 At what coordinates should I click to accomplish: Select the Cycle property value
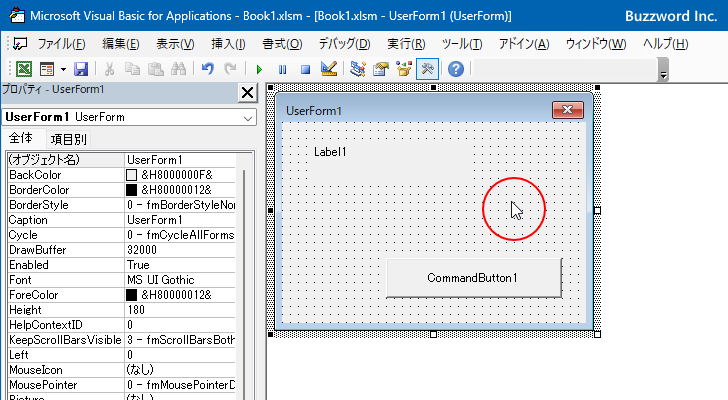(x=180, y=235)
